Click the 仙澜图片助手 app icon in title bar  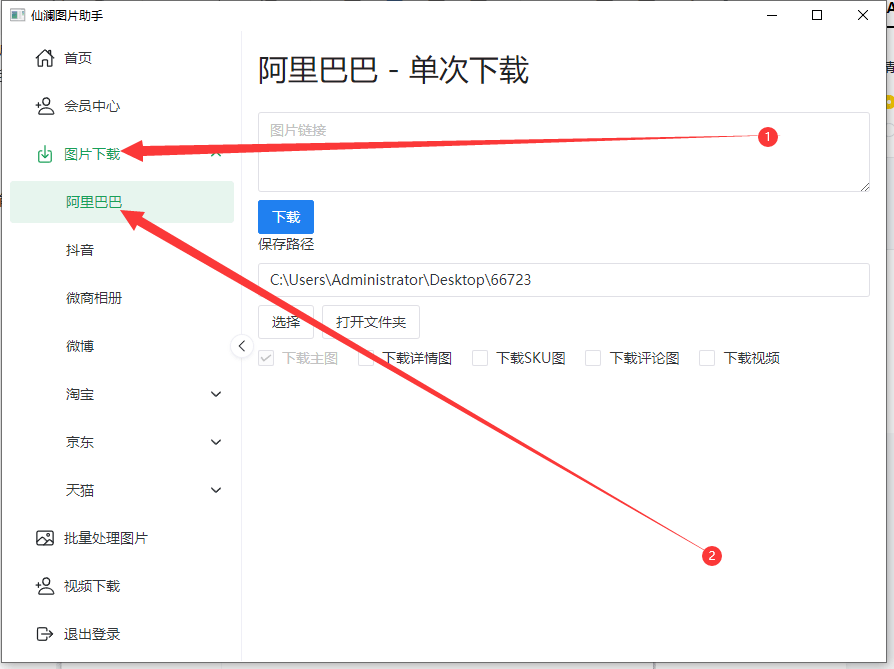18,15
